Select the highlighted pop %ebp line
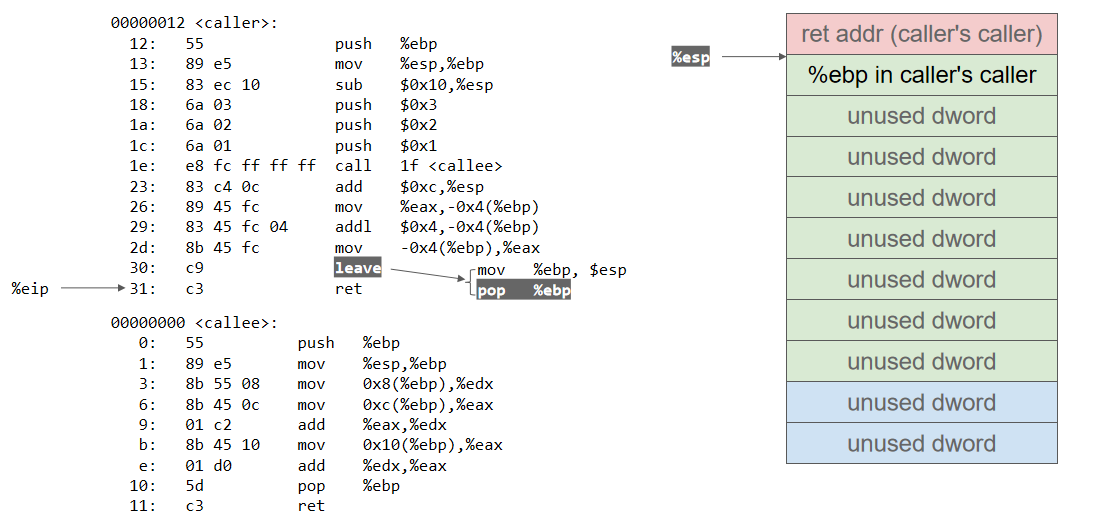The image size is (1096, 531). pos(523,290)
